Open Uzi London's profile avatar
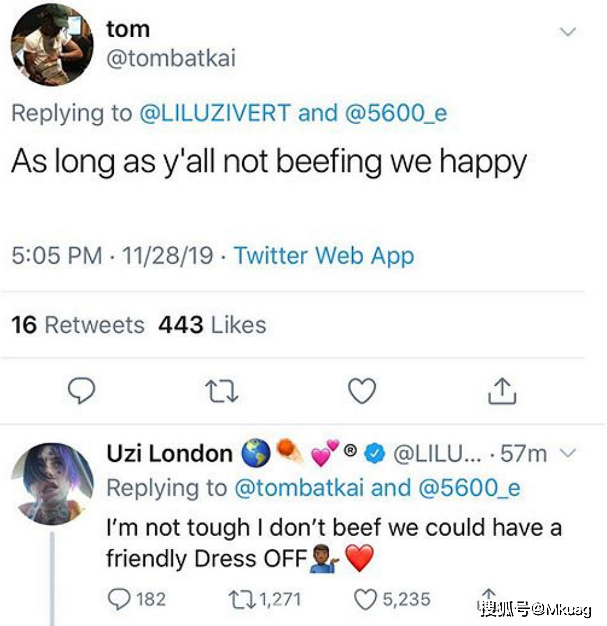 53,485
